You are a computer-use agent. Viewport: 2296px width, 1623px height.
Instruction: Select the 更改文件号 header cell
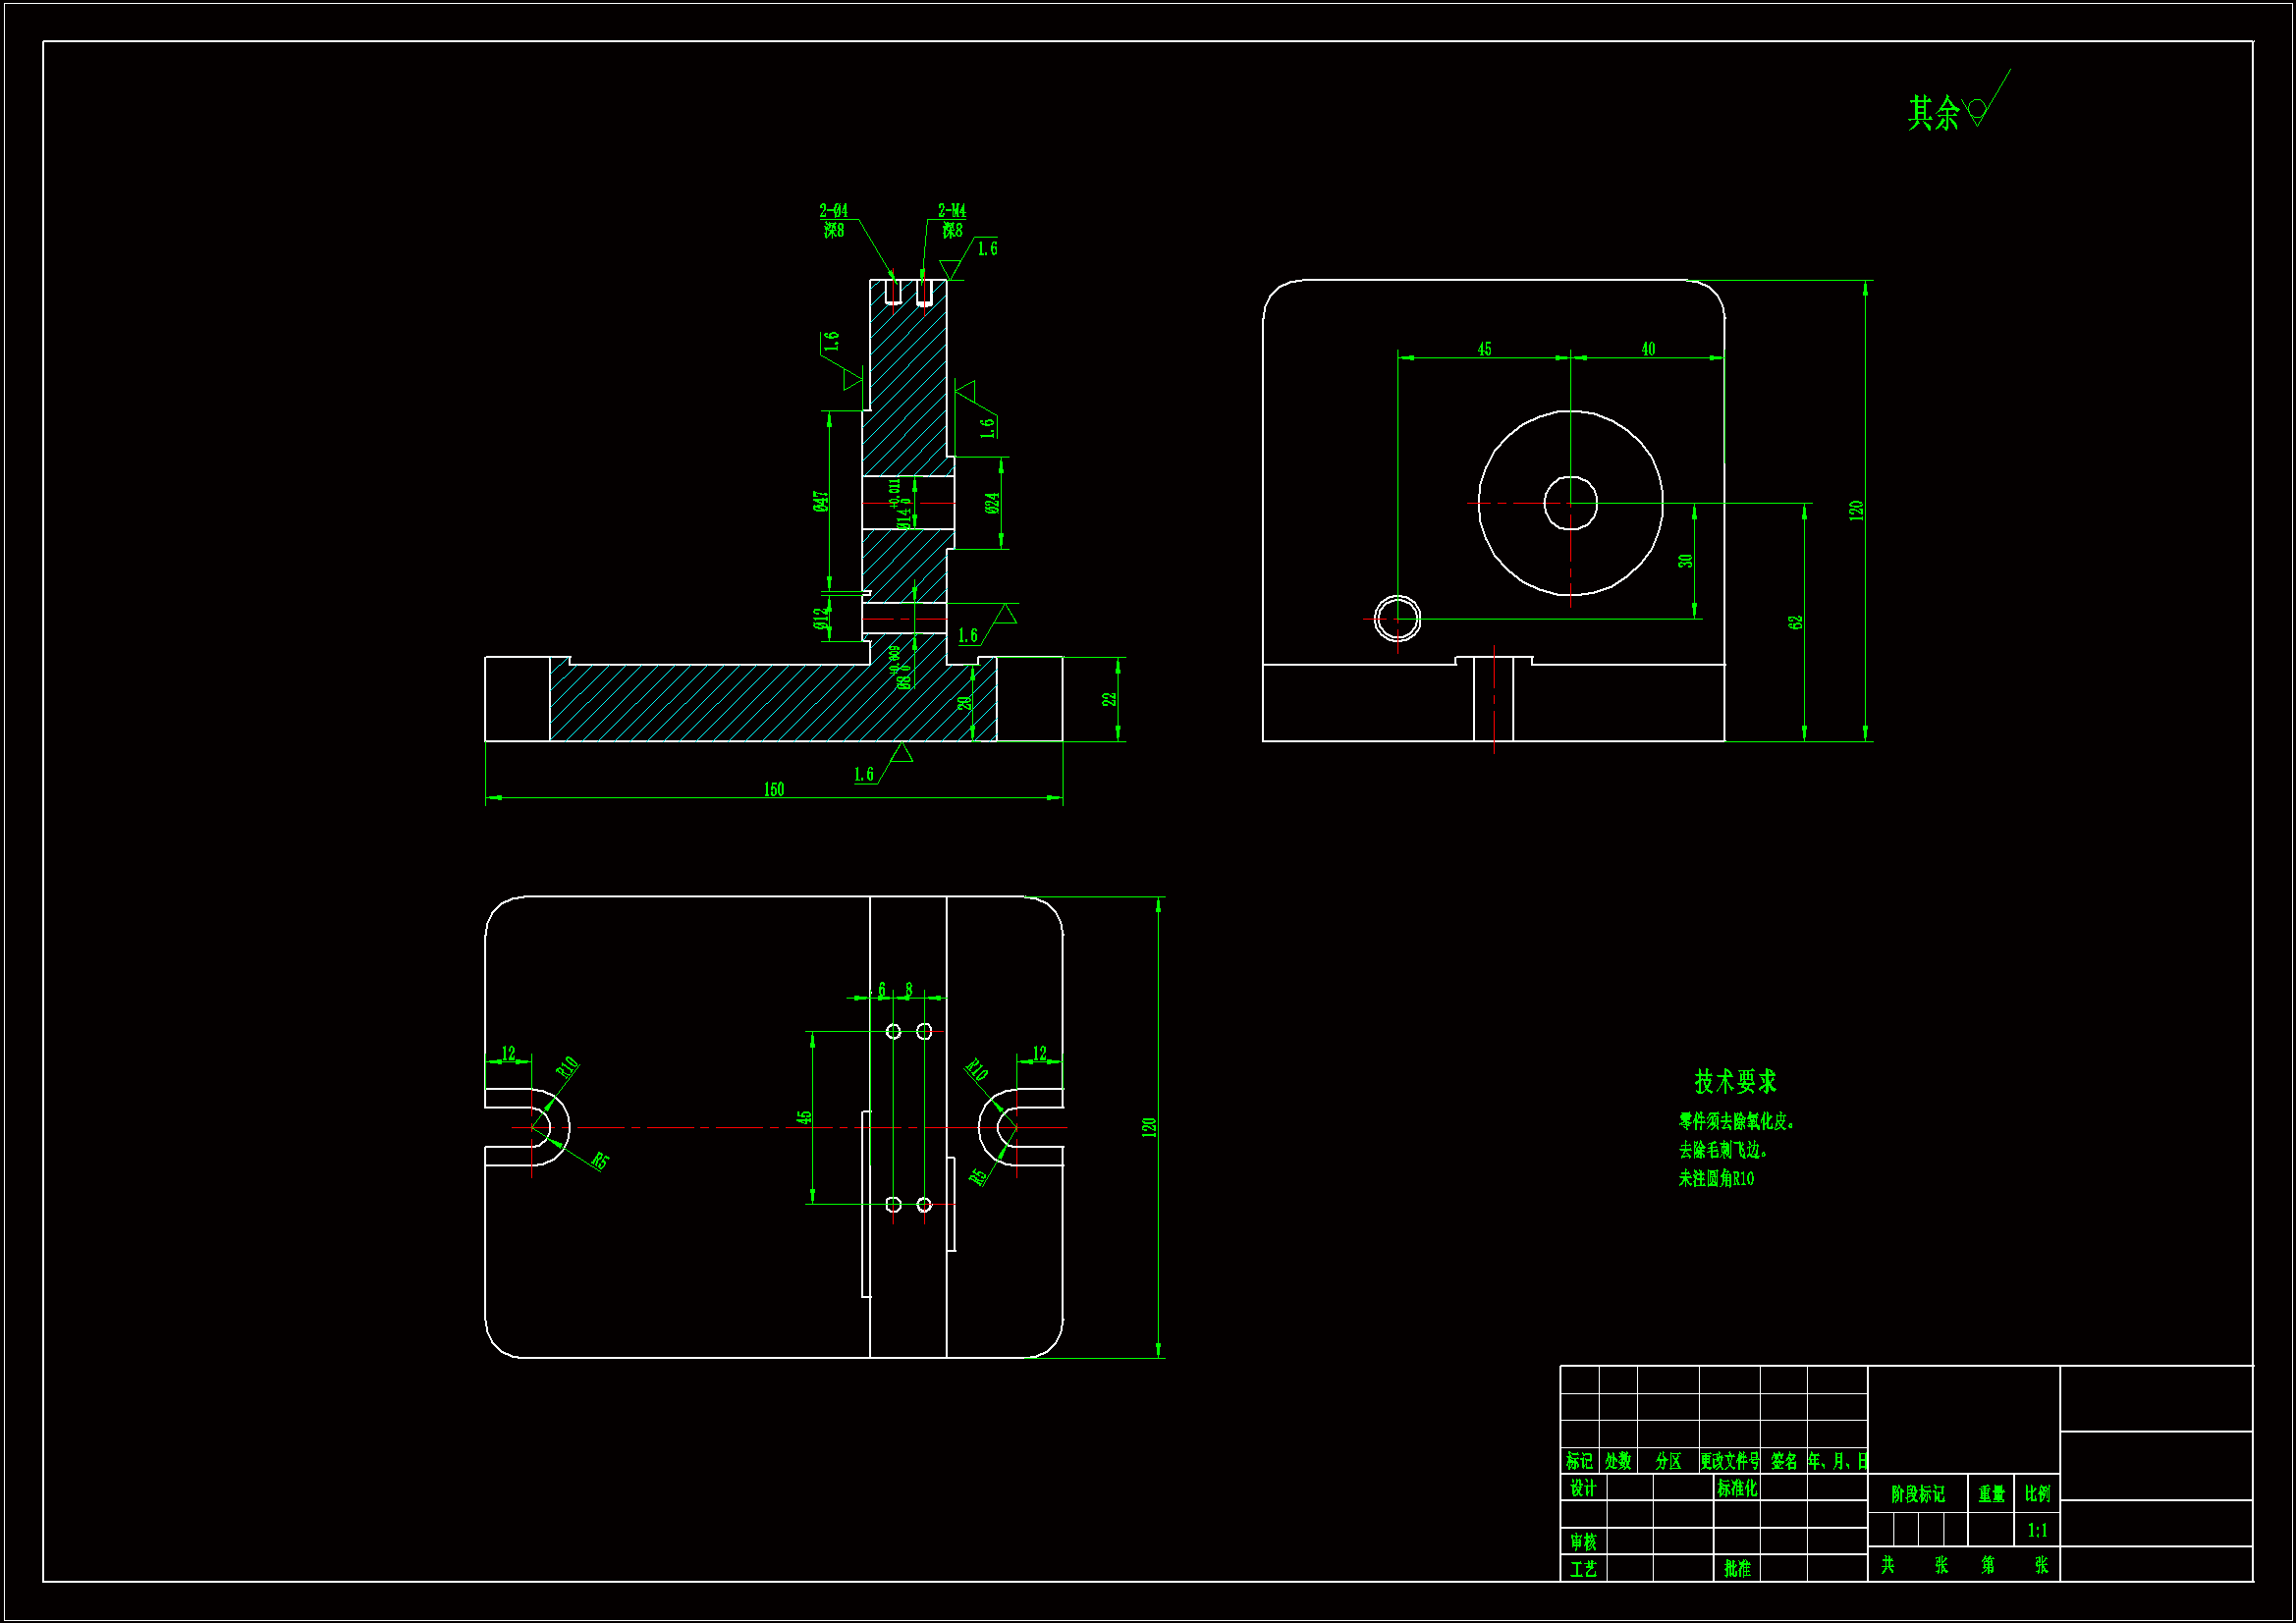(1729, 1461)
